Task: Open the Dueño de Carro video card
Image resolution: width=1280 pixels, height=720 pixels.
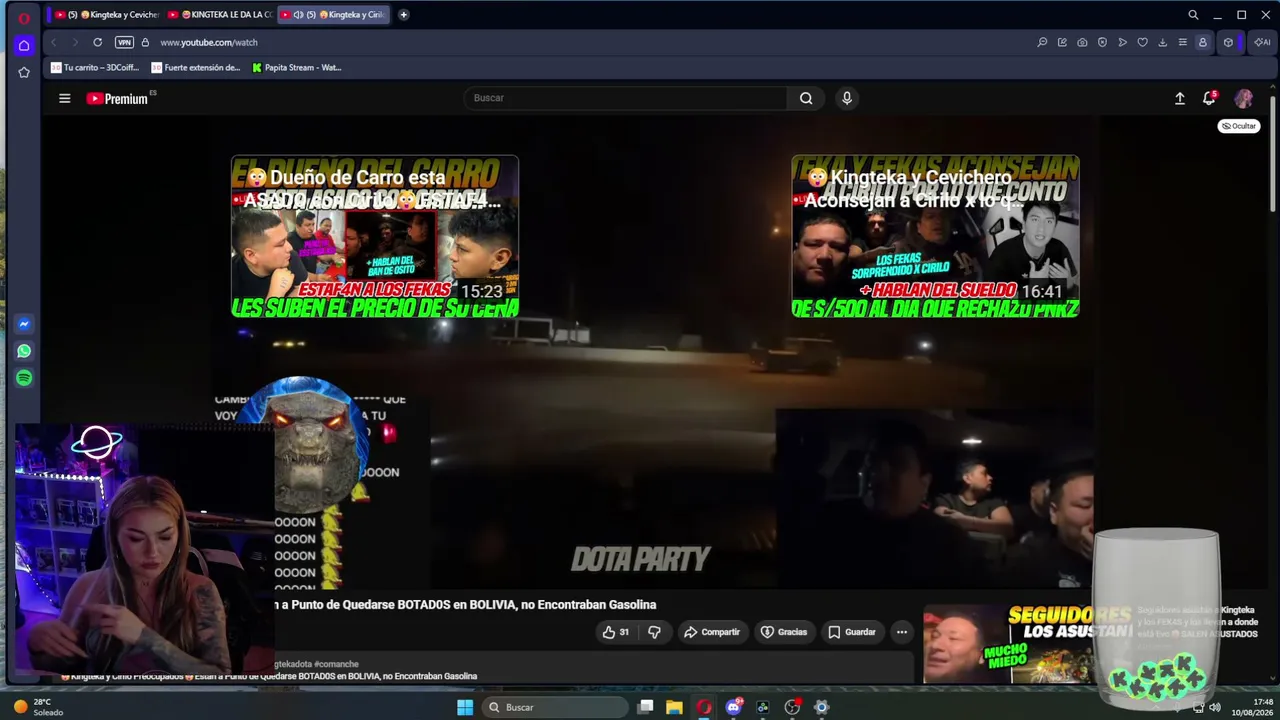Action: coord(375,237)
